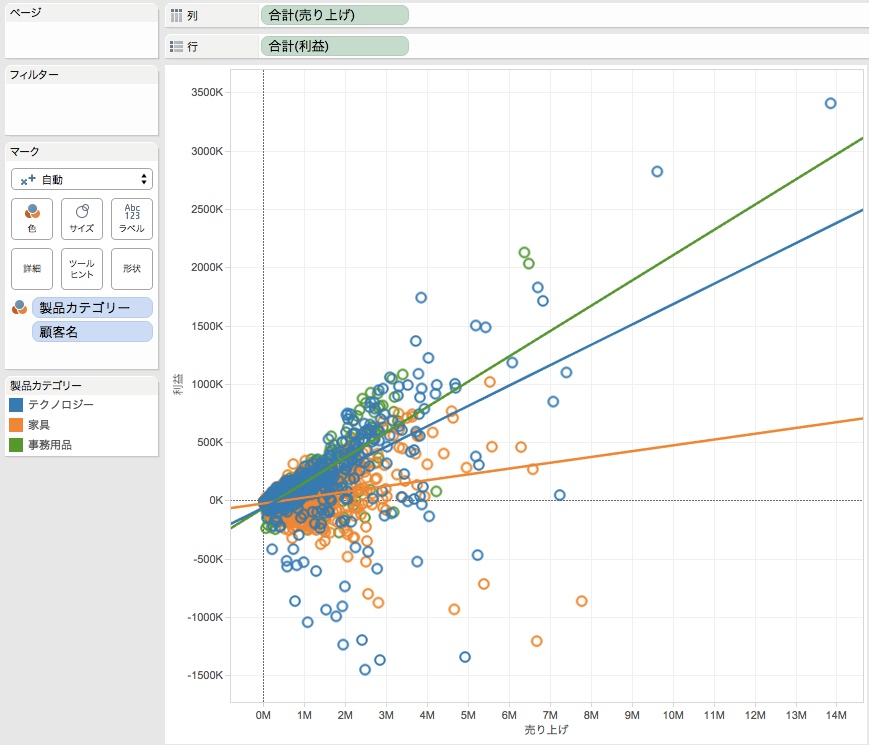The image size is (869, 745).
Task: Click the 詳細 (Detail) marks button
Action: tap(32, 269)
